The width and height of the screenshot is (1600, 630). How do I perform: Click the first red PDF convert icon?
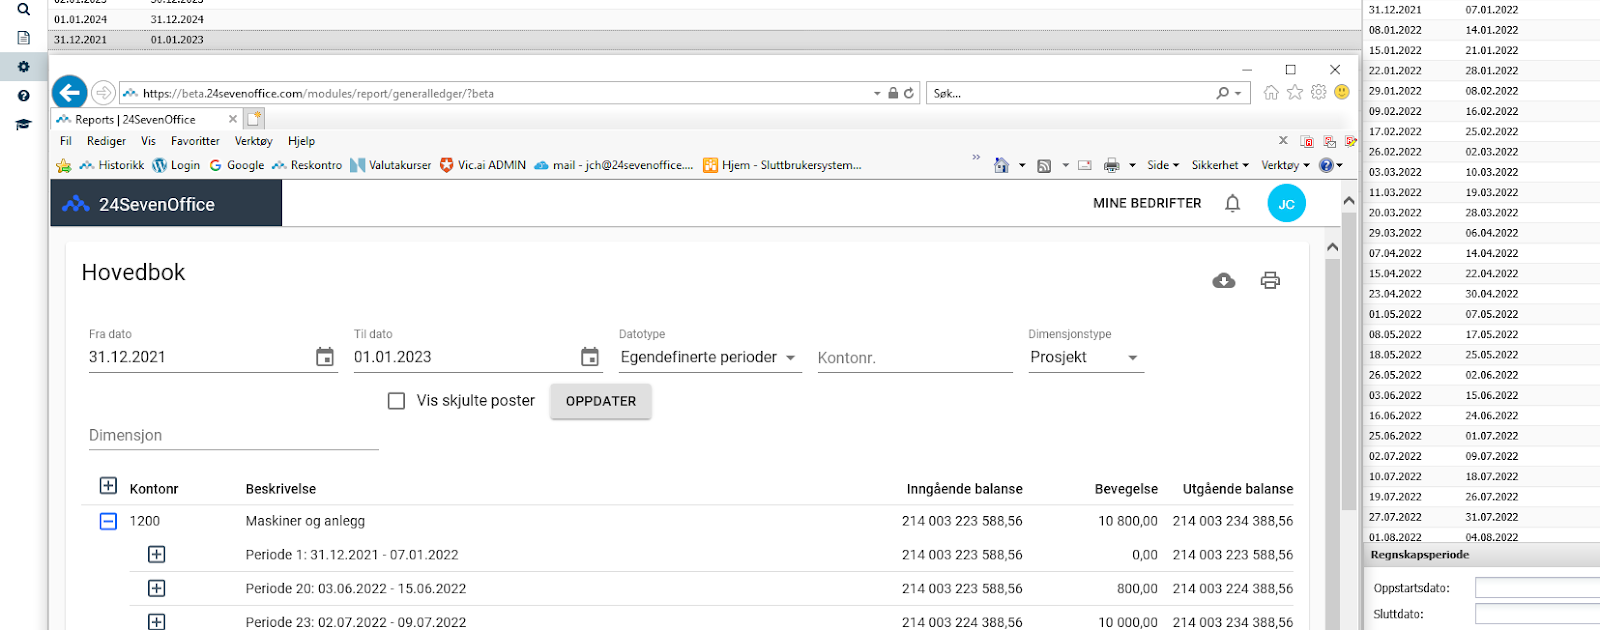1306,141
